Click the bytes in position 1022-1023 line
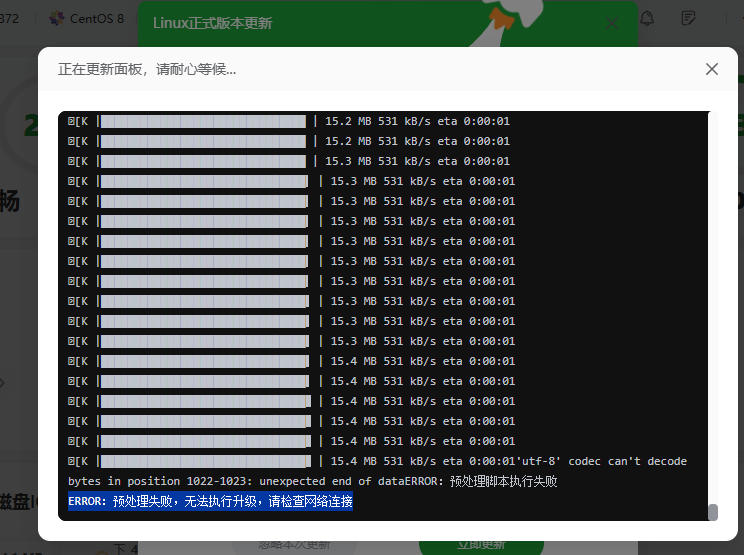 [313, 481]
